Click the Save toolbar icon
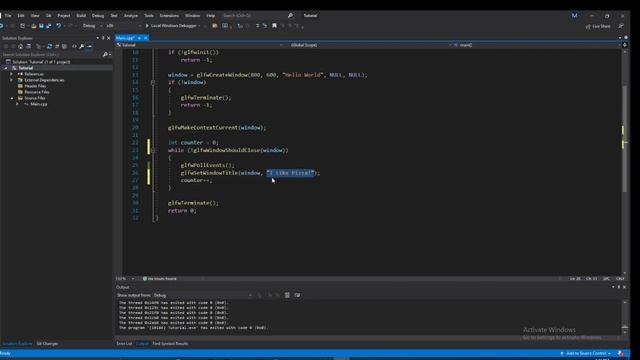The image size is (640, 360). 41,26
